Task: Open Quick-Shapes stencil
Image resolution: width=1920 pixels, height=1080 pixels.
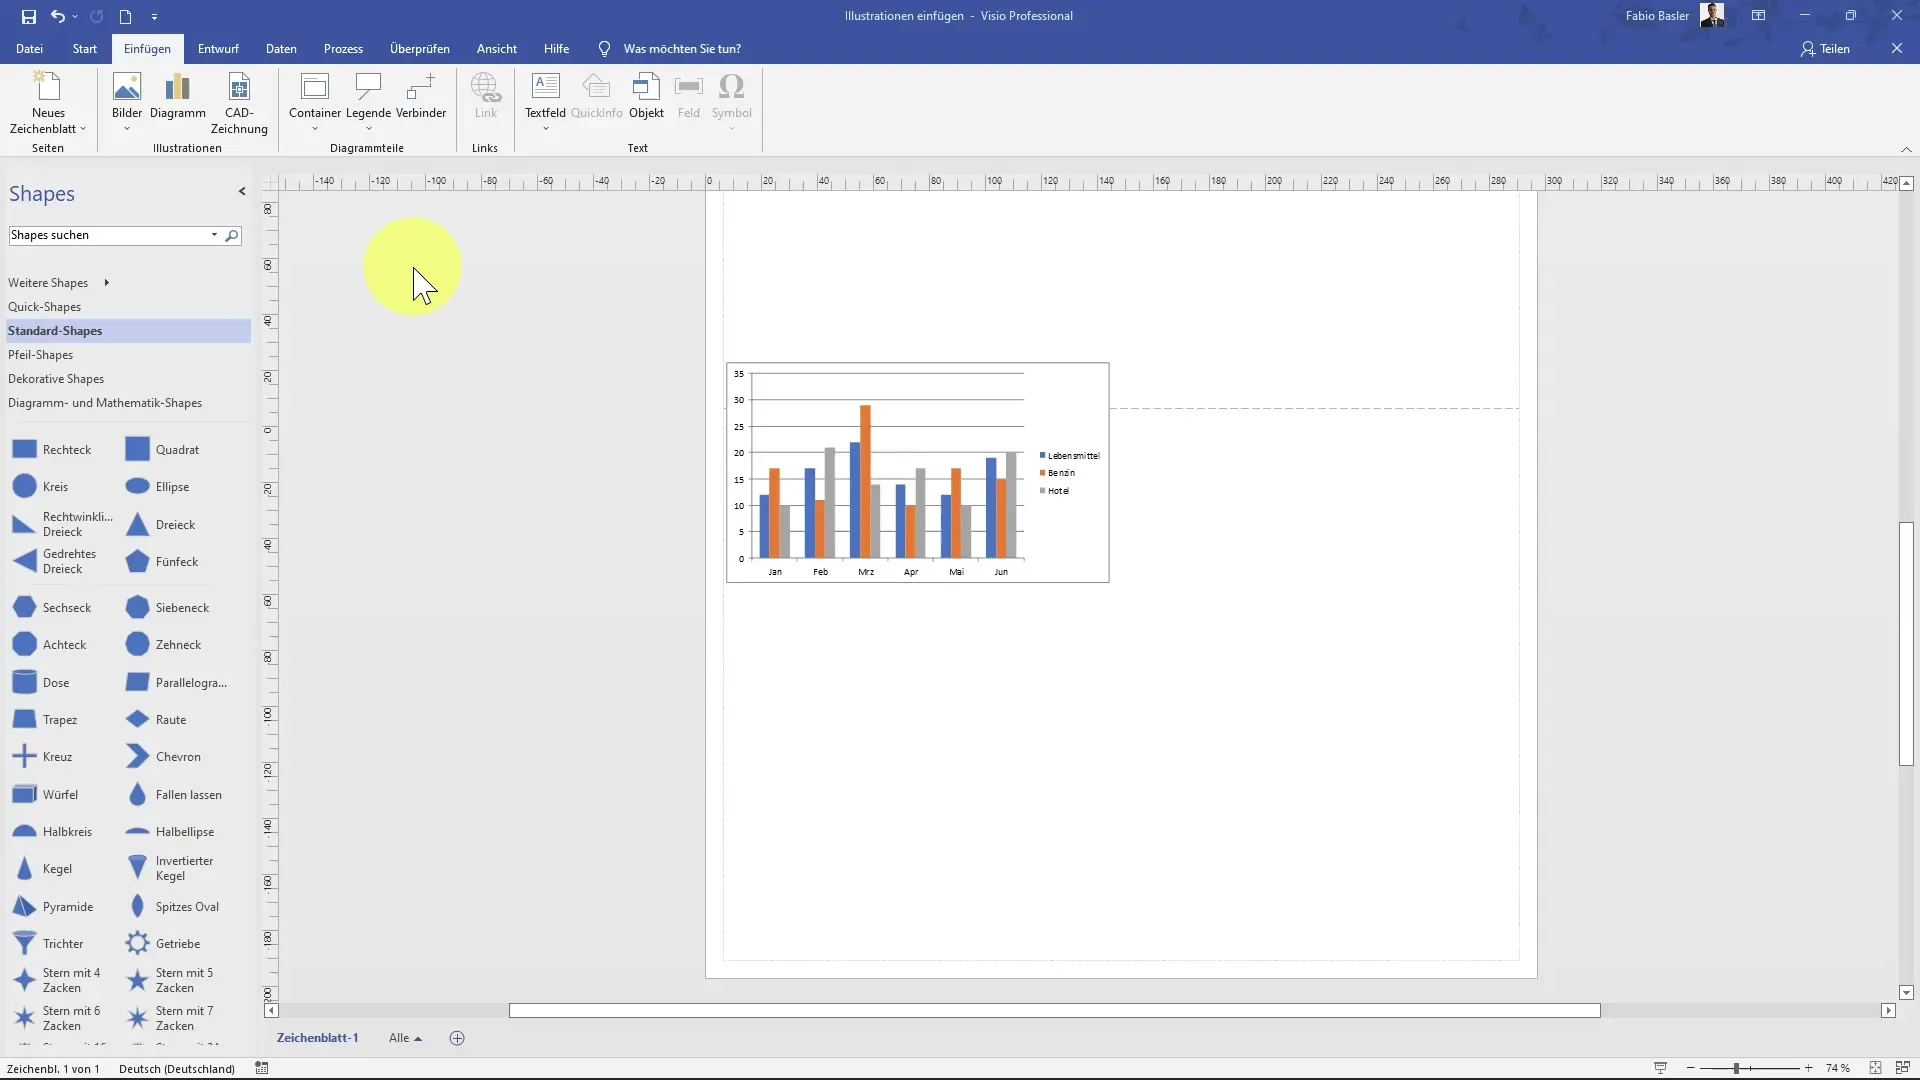Action: tap(44, 307)
